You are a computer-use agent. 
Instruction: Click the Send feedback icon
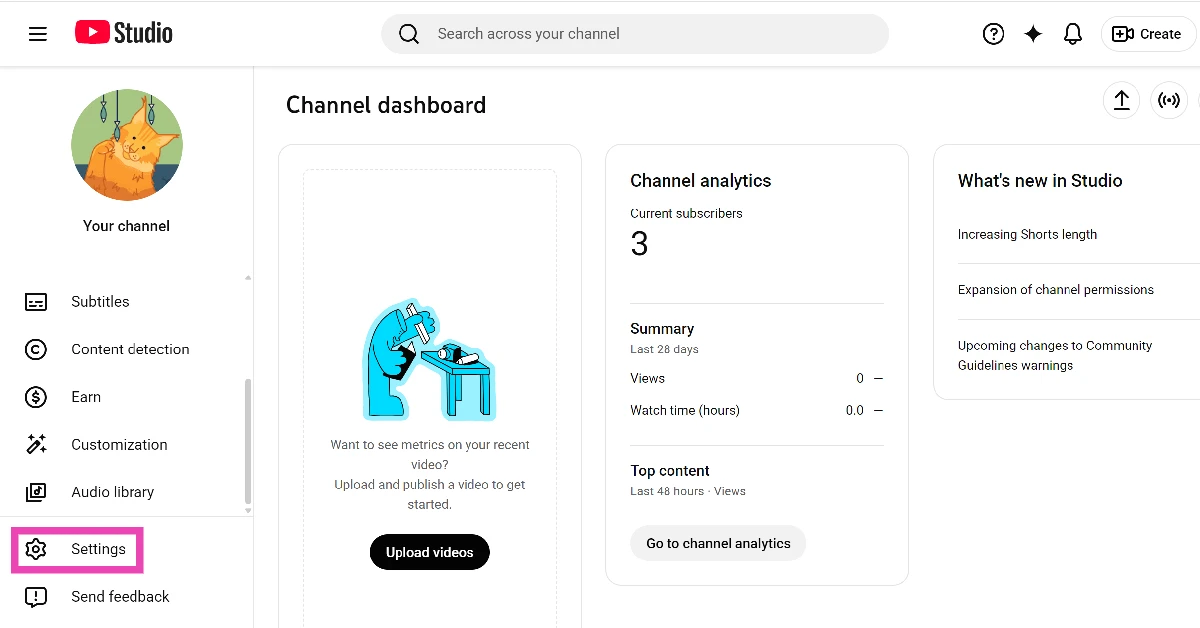(36, 596)
